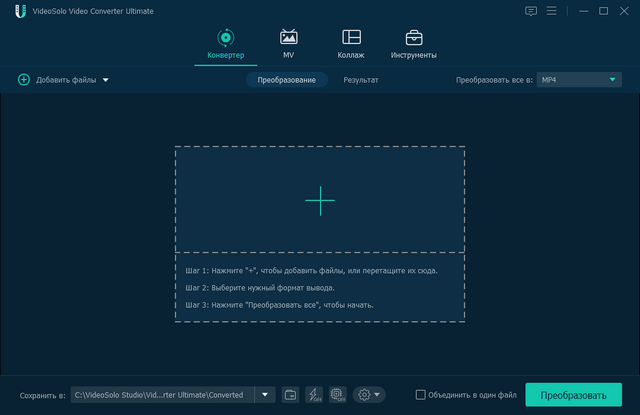Toggle the lightning high-speed conversion icon
Viewport: 640px width, 415px height.
[x=313, y=395]
